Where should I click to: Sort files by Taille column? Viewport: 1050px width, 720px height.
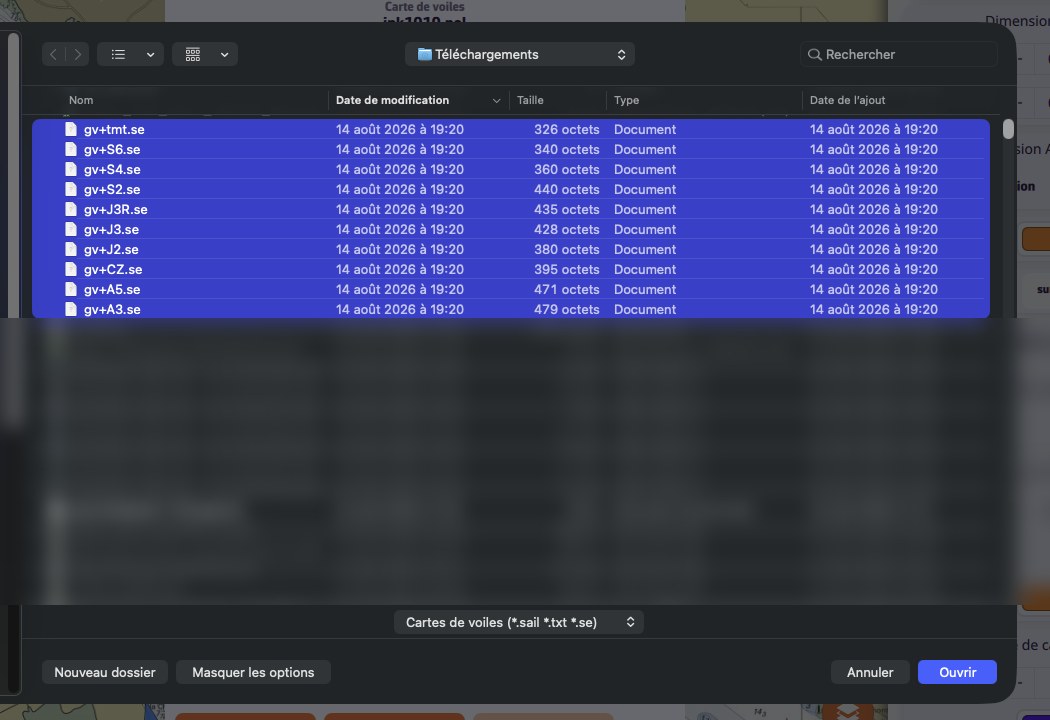(x=530, y=100)
